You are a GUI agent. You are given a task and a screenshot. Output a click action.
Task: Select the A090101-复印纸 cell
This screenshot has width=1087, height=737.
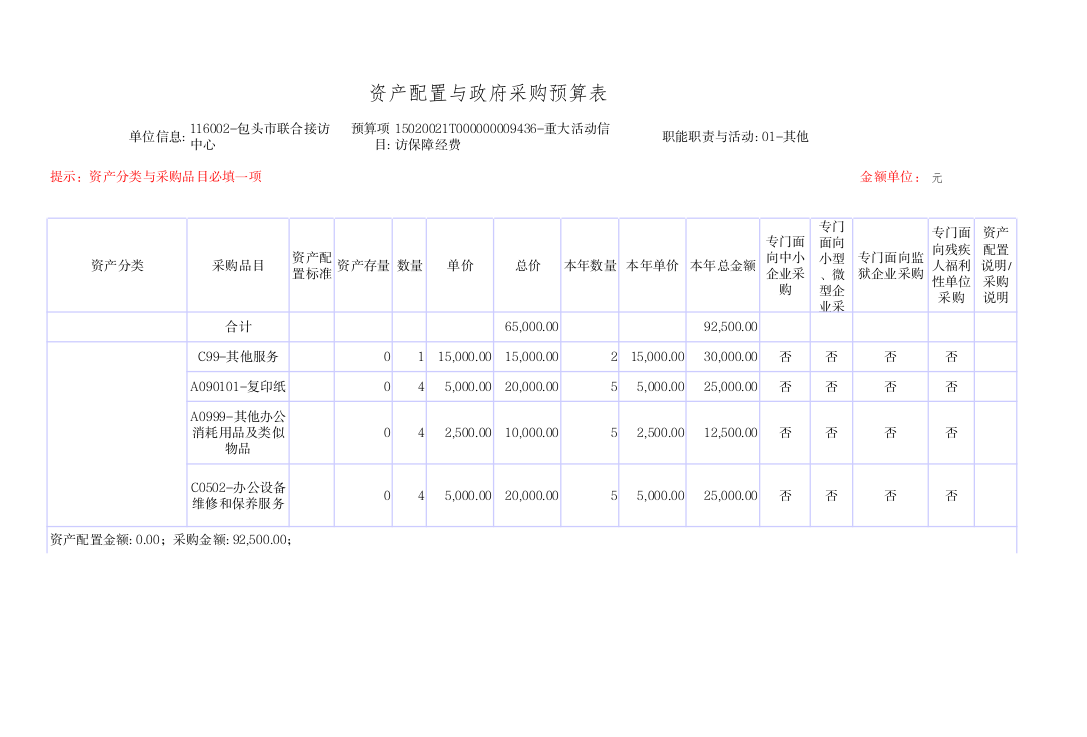click(238, 387)
